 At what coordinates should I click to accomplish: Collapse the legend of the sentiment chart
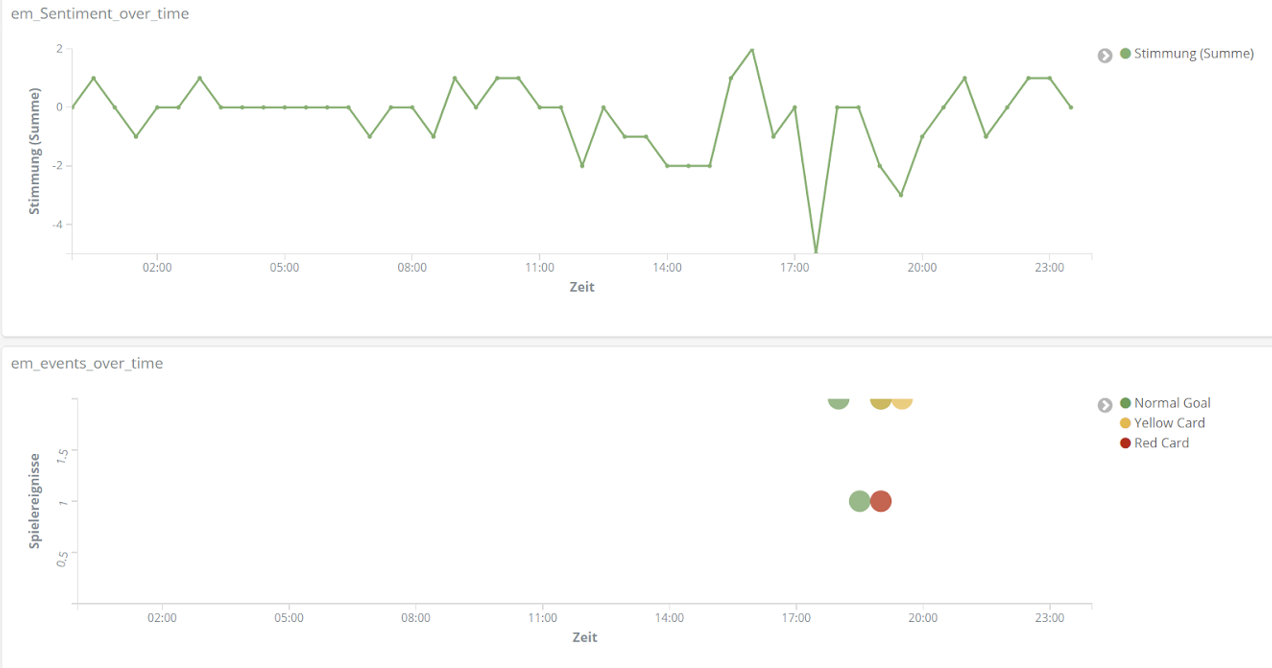tap(1105, 55)
